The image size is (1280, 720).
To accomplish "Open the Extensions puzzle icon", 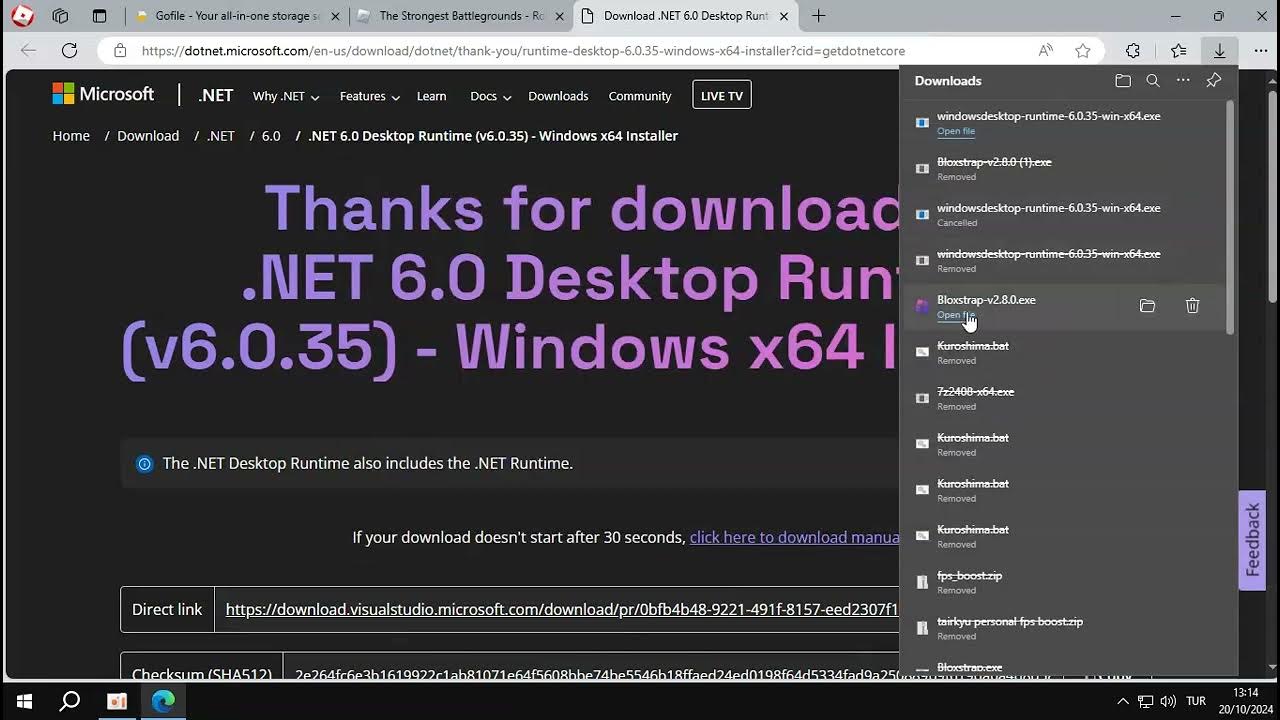I will pyautogui.click(x=1133, y=51).
